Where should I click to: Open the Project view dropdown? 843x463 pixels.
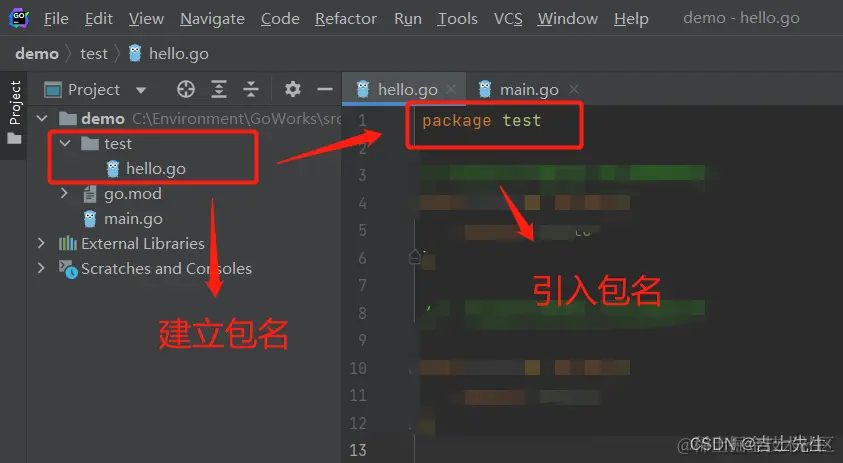click(x=141, y=90)
